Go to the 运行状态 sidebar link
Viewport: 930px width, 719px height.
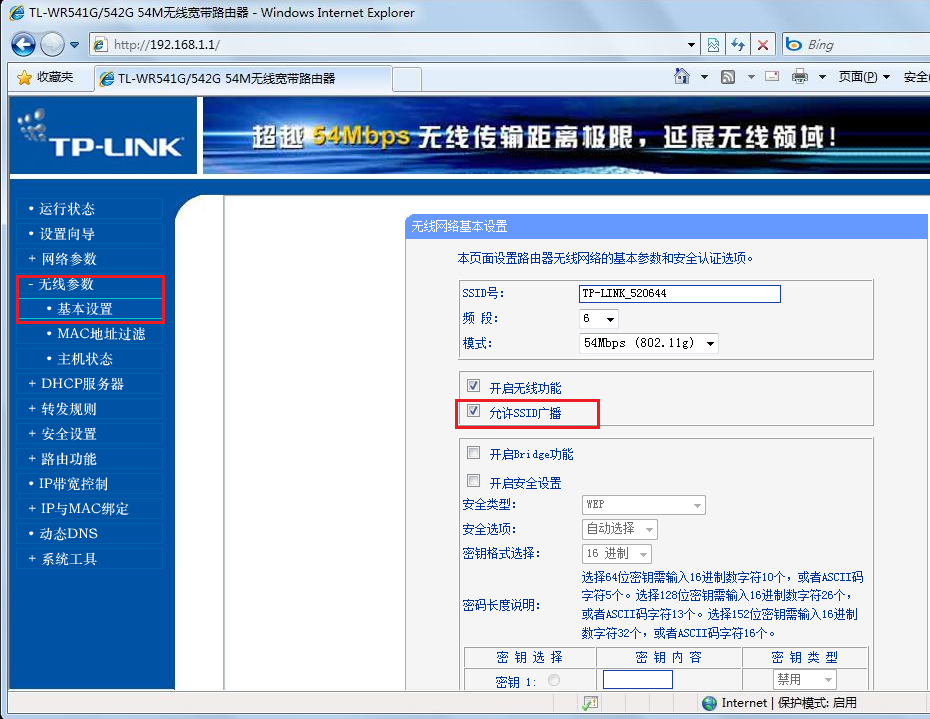coord(67,209)
